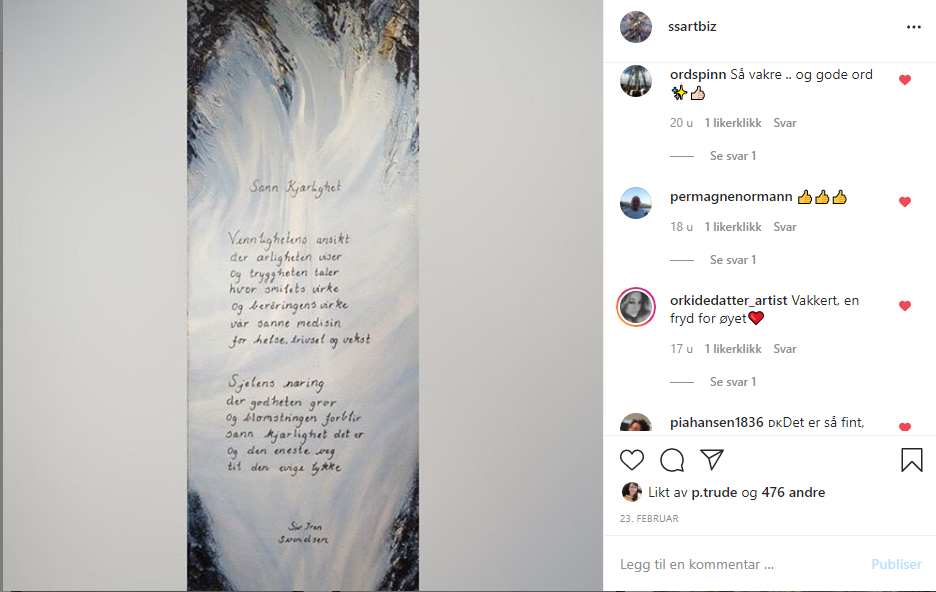Save post with bookmark icon

912,460
